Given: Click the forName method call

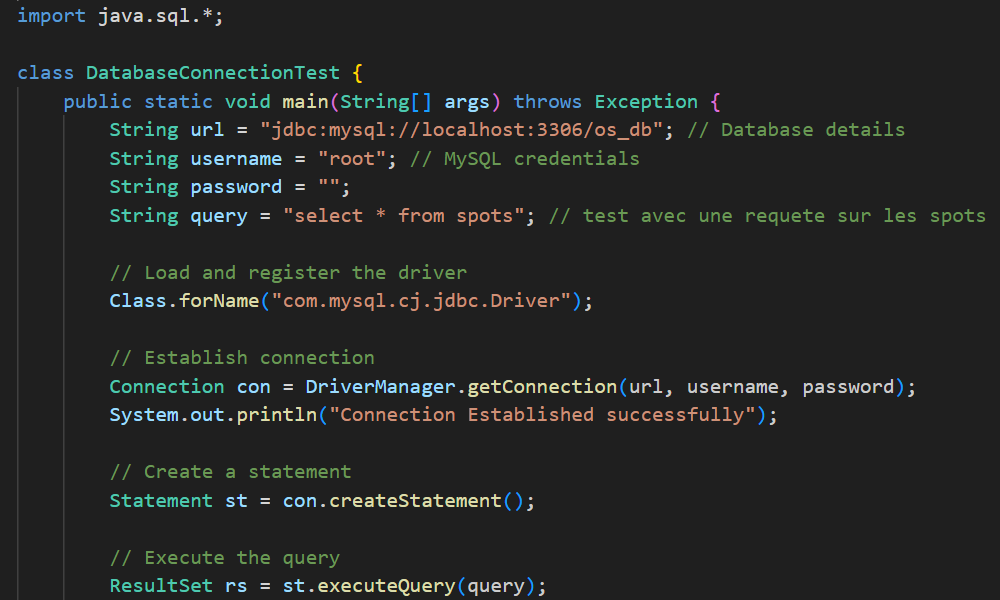Looking at the screenshot, I should coord(219,301).
